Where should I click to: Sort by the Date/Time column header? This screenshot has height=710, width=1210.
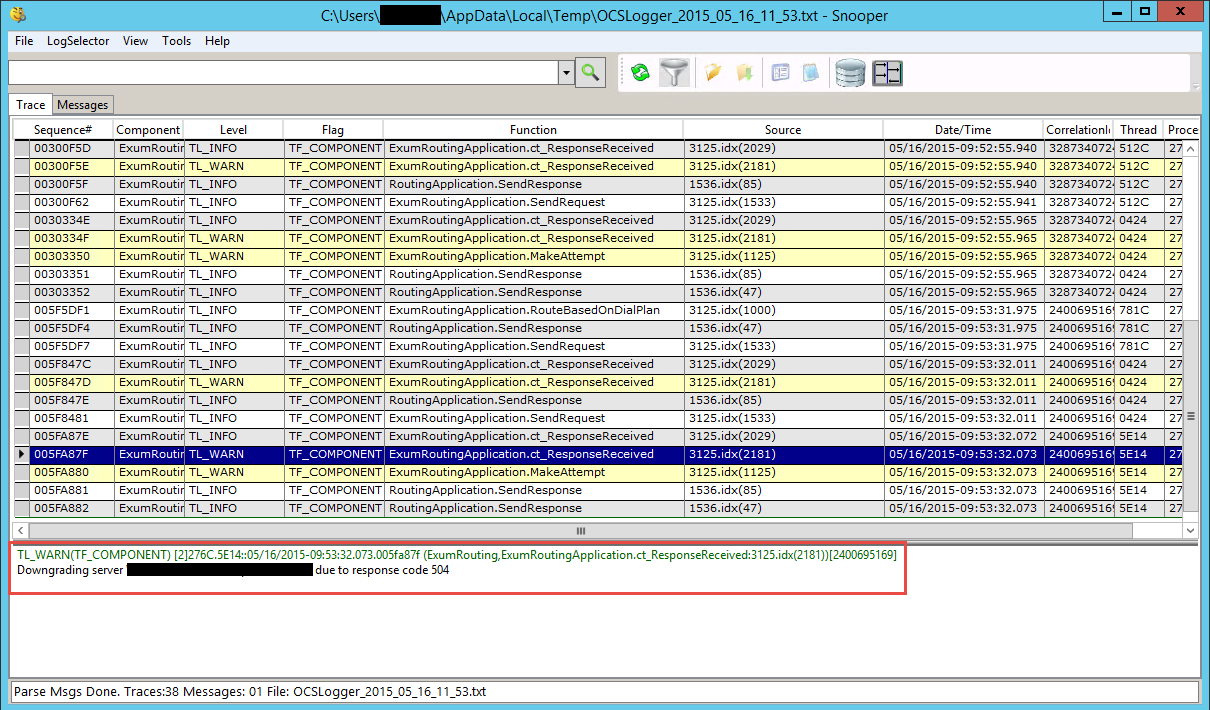[x=963, y=129]
